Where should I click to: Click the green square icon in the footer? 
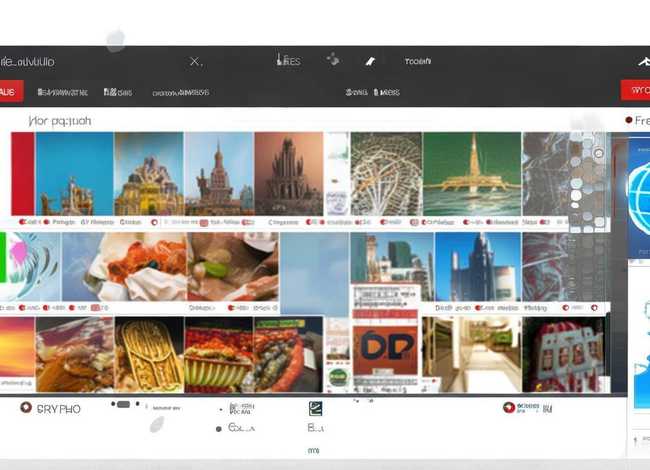(x=315, y=408)
